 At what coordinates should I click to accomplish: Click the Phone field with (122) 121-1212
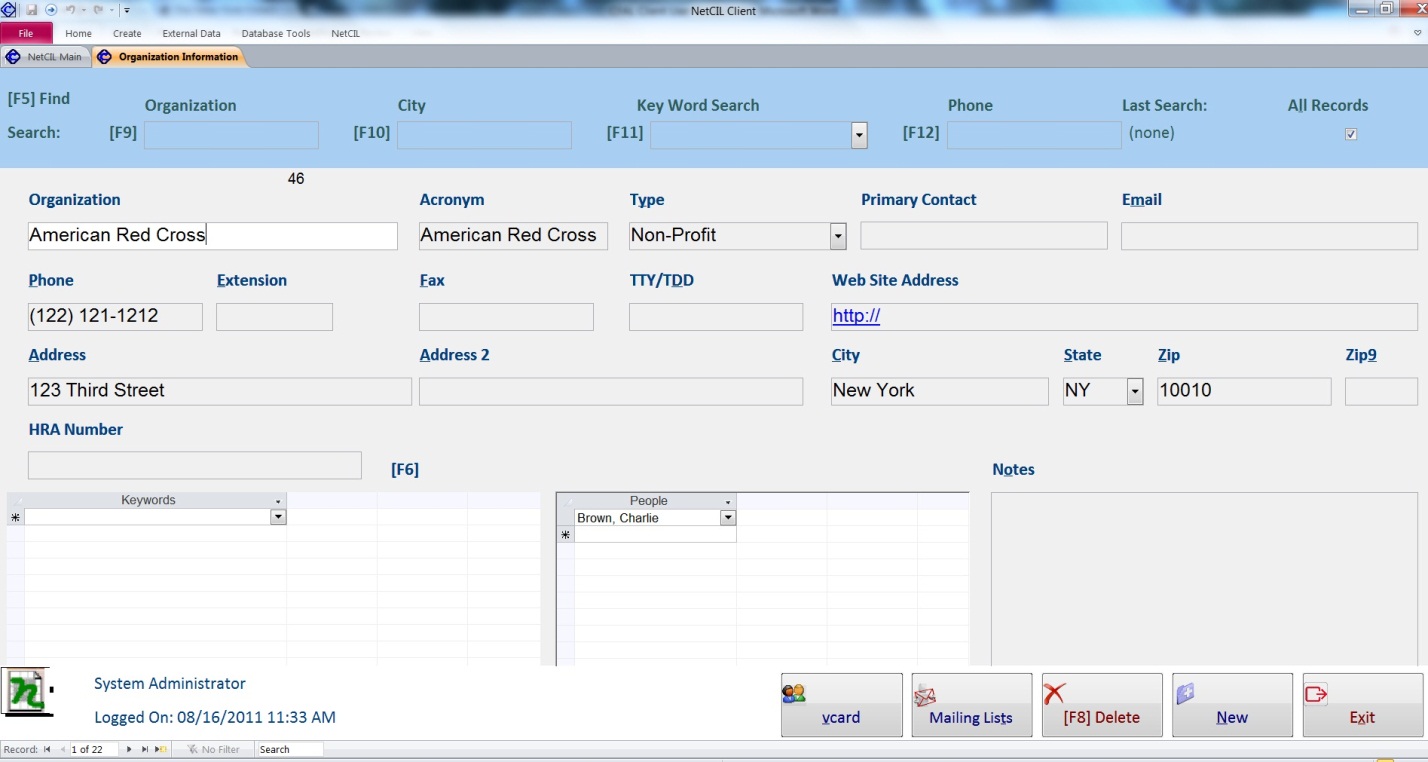pos(115,317)
